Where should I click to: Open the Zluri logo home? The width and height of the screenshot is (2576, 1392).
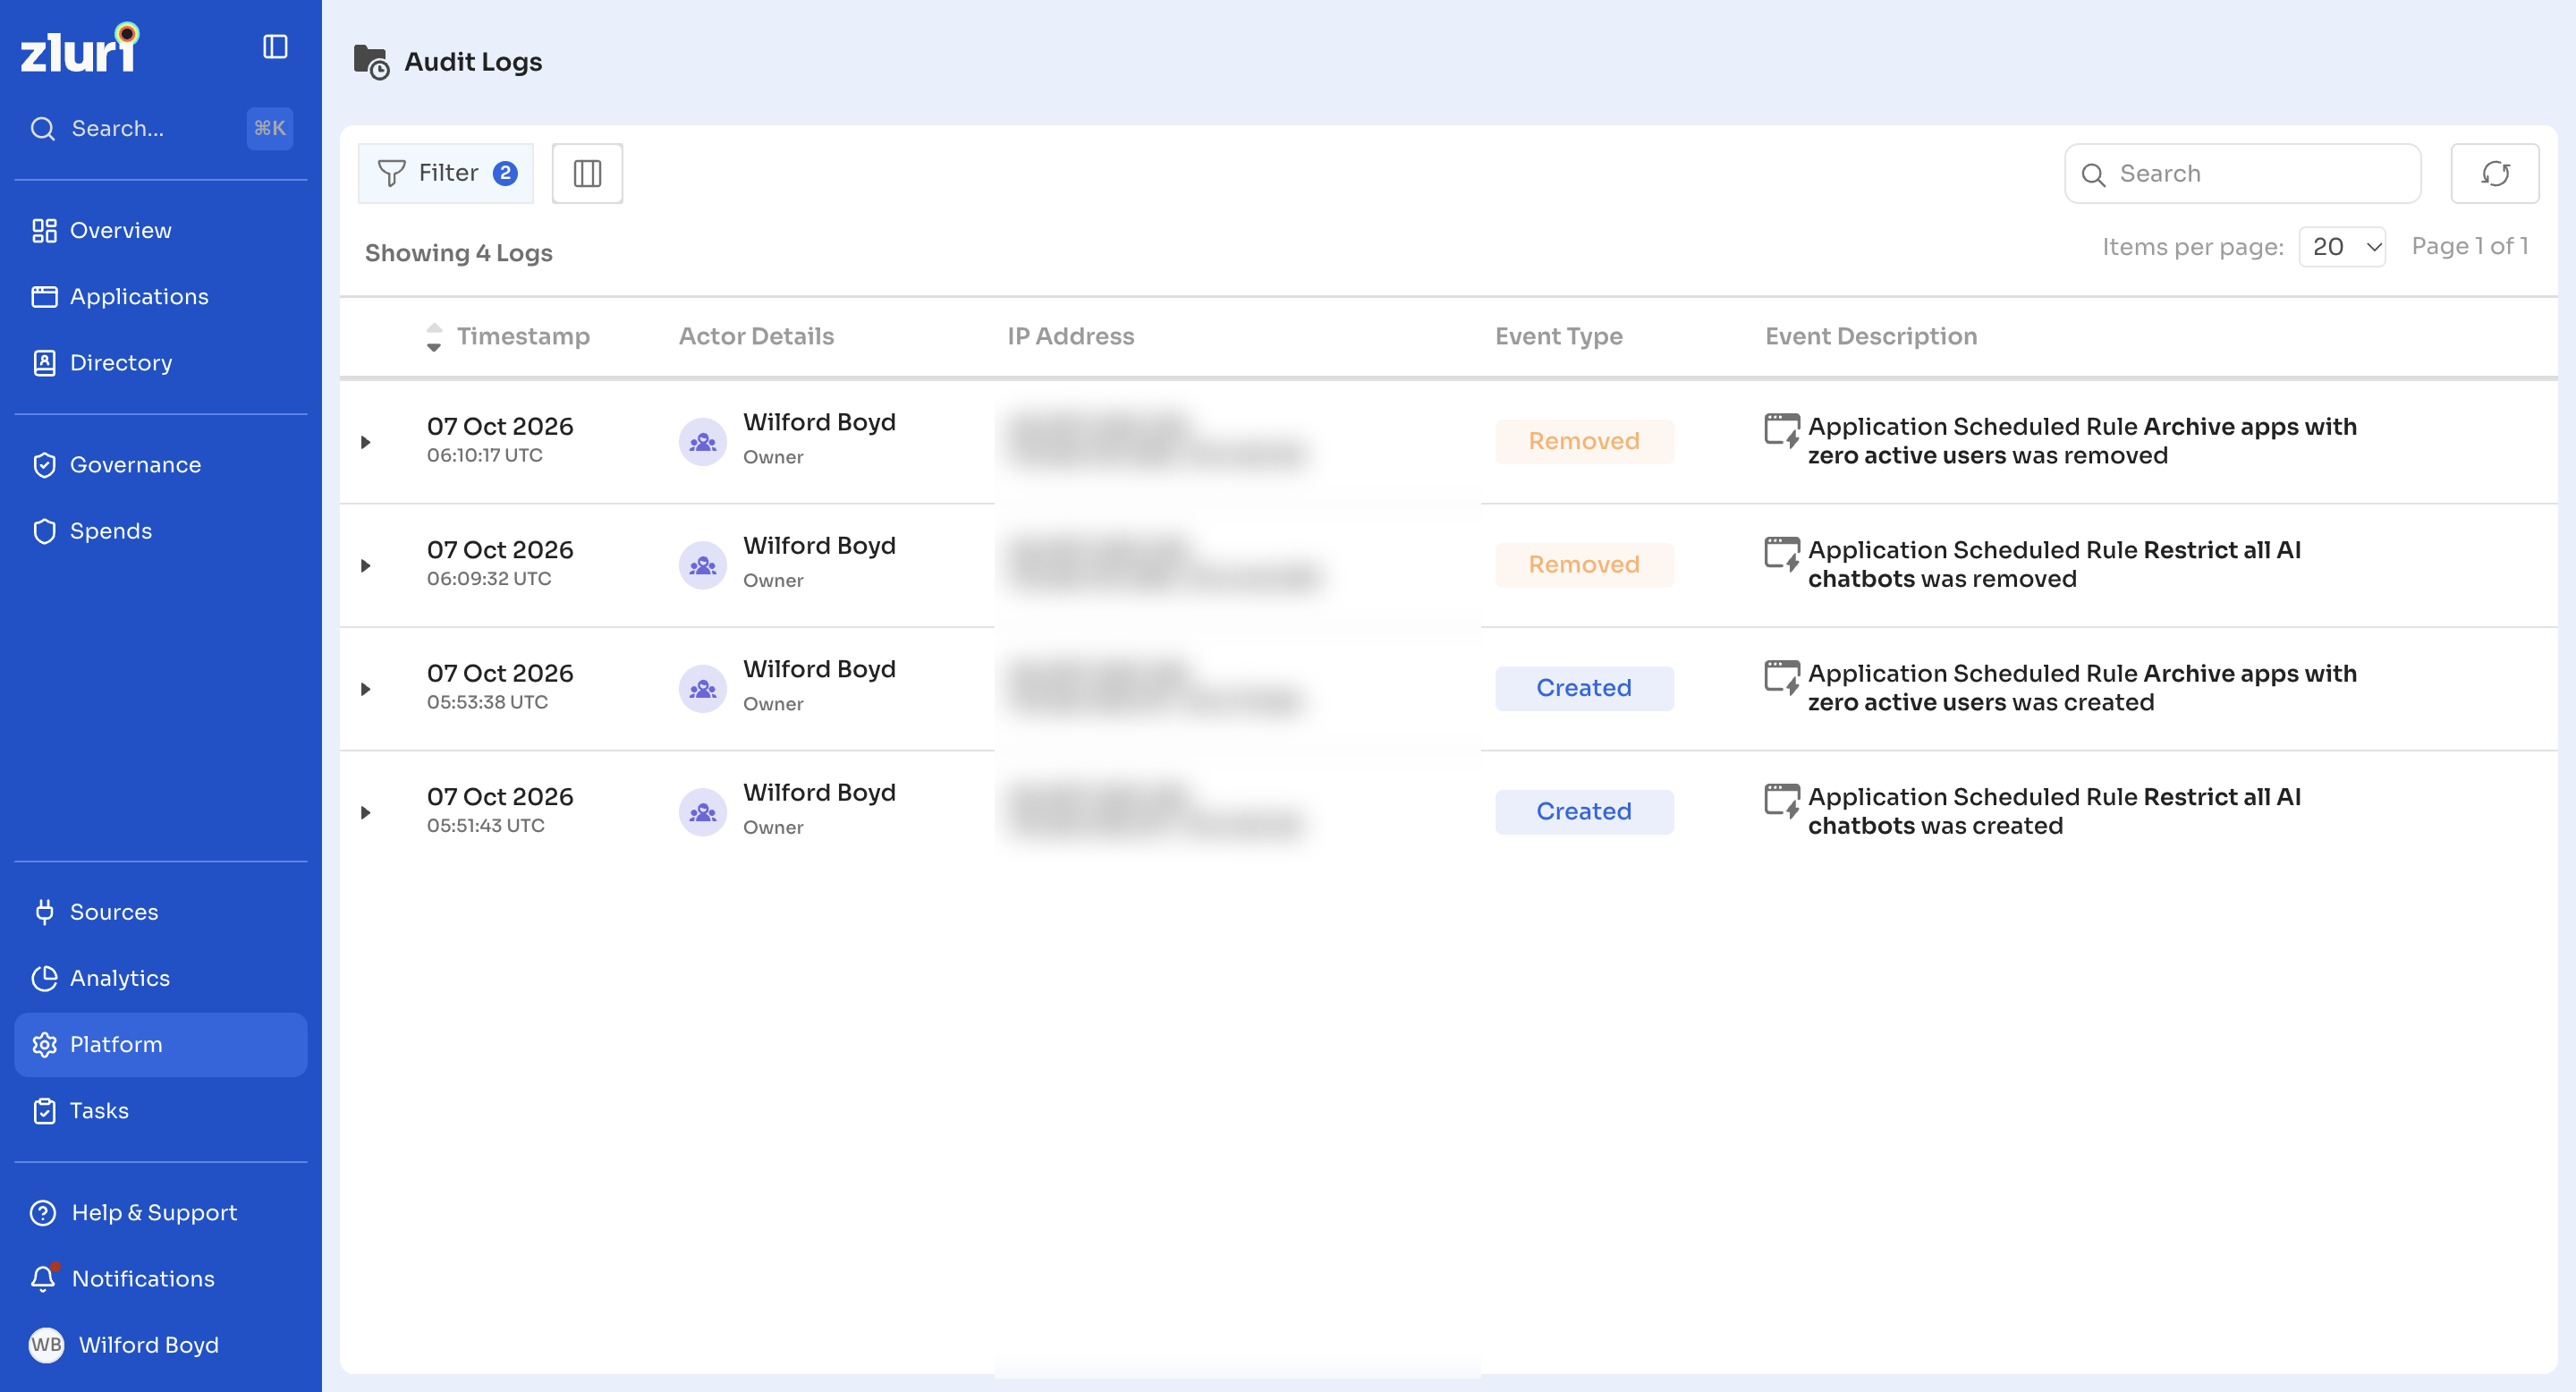80,49
